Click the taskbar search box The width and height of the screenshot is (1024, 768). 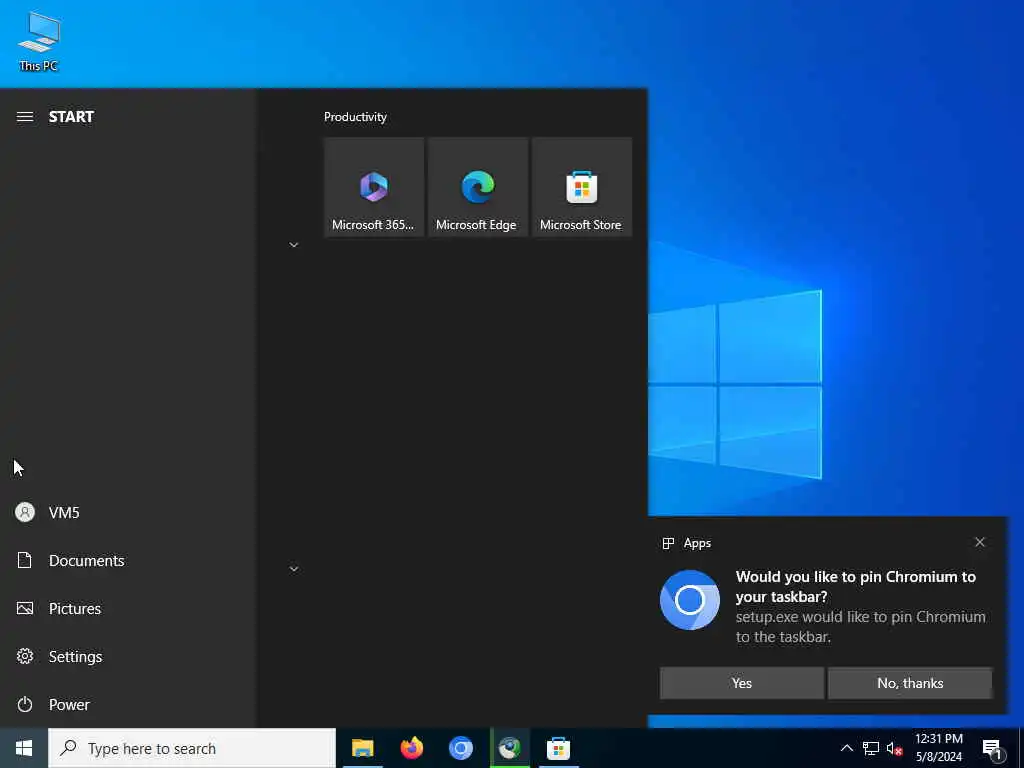[192, 748]
